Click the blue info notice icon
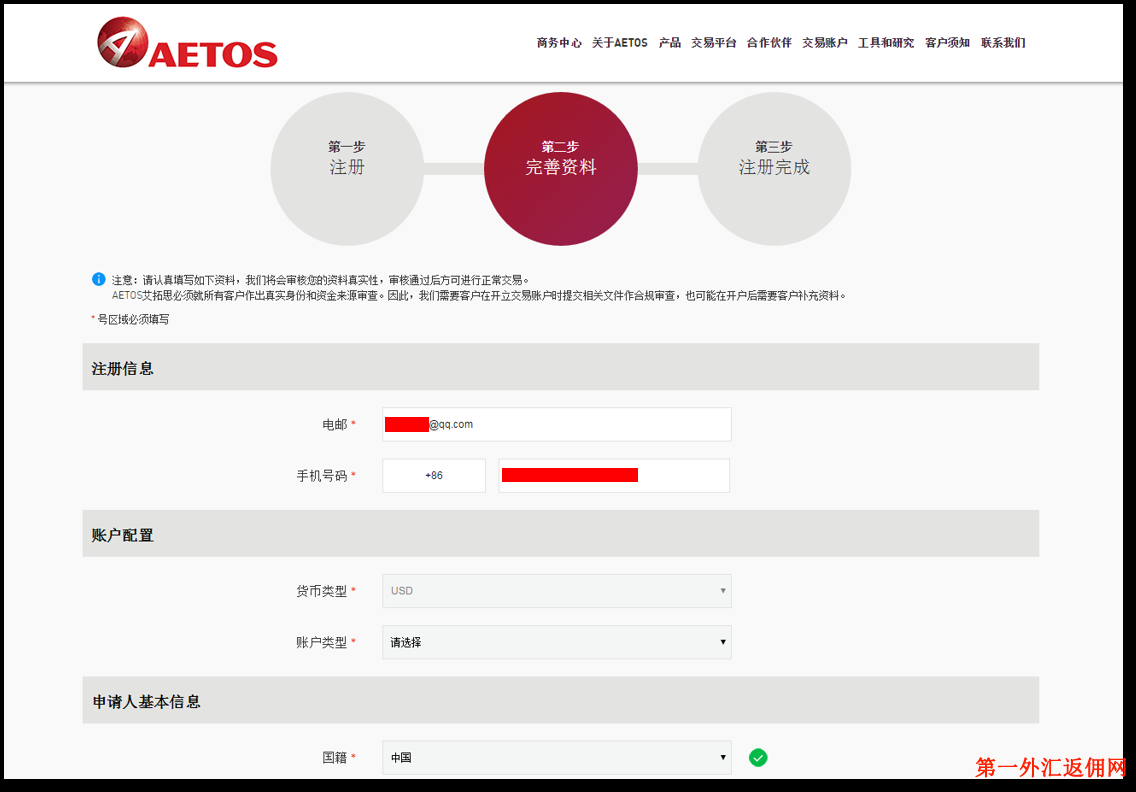 pos(99,279)
